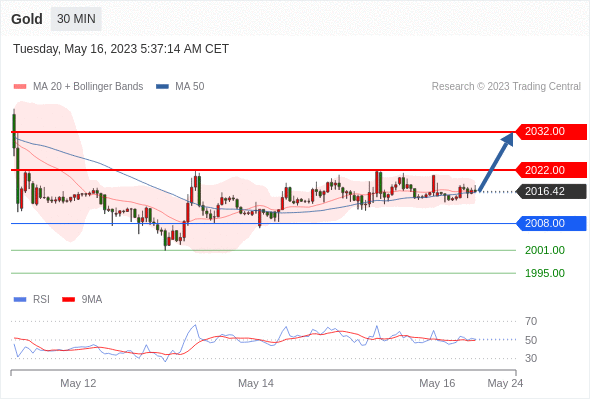The width and height of the screenshot is (590, 400).
Task: Click the RSI 30 level label
Action: 531,358
